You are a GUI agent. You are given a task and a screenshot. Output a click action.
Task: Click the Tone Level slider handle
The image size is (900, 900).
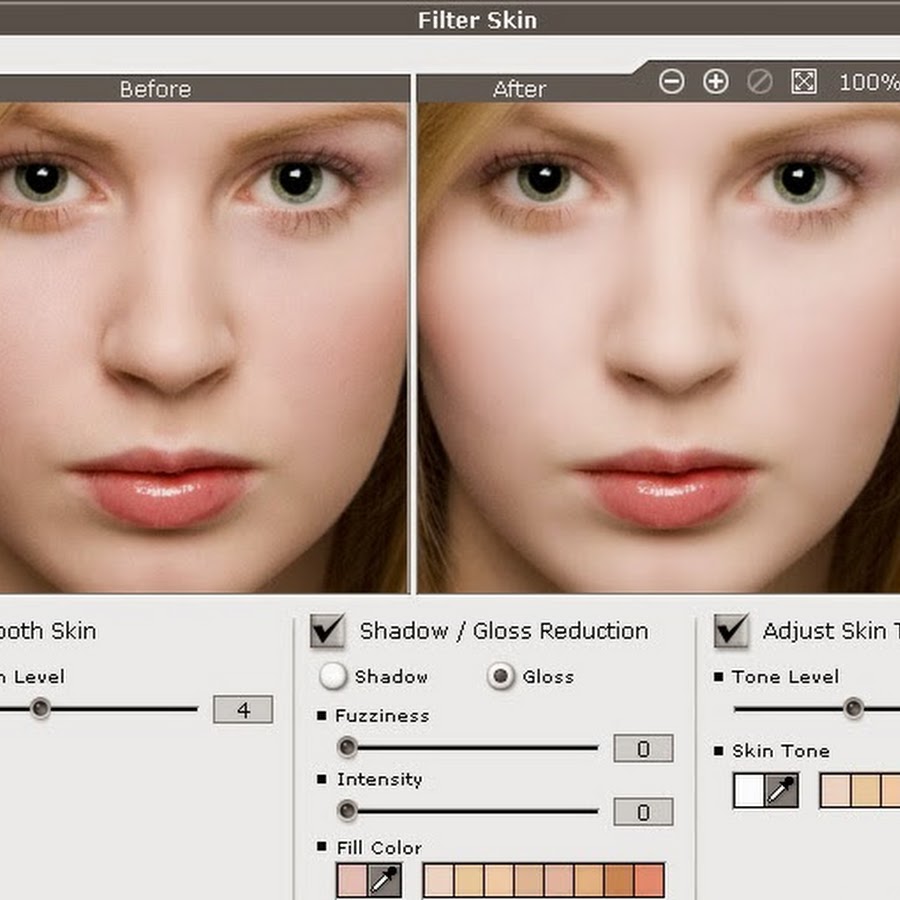pos(854,708)
